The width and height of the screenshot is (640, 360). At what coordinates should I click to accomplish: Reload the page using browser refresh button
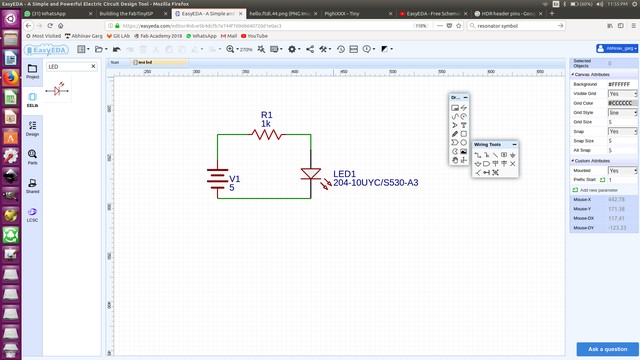(50, 25)
